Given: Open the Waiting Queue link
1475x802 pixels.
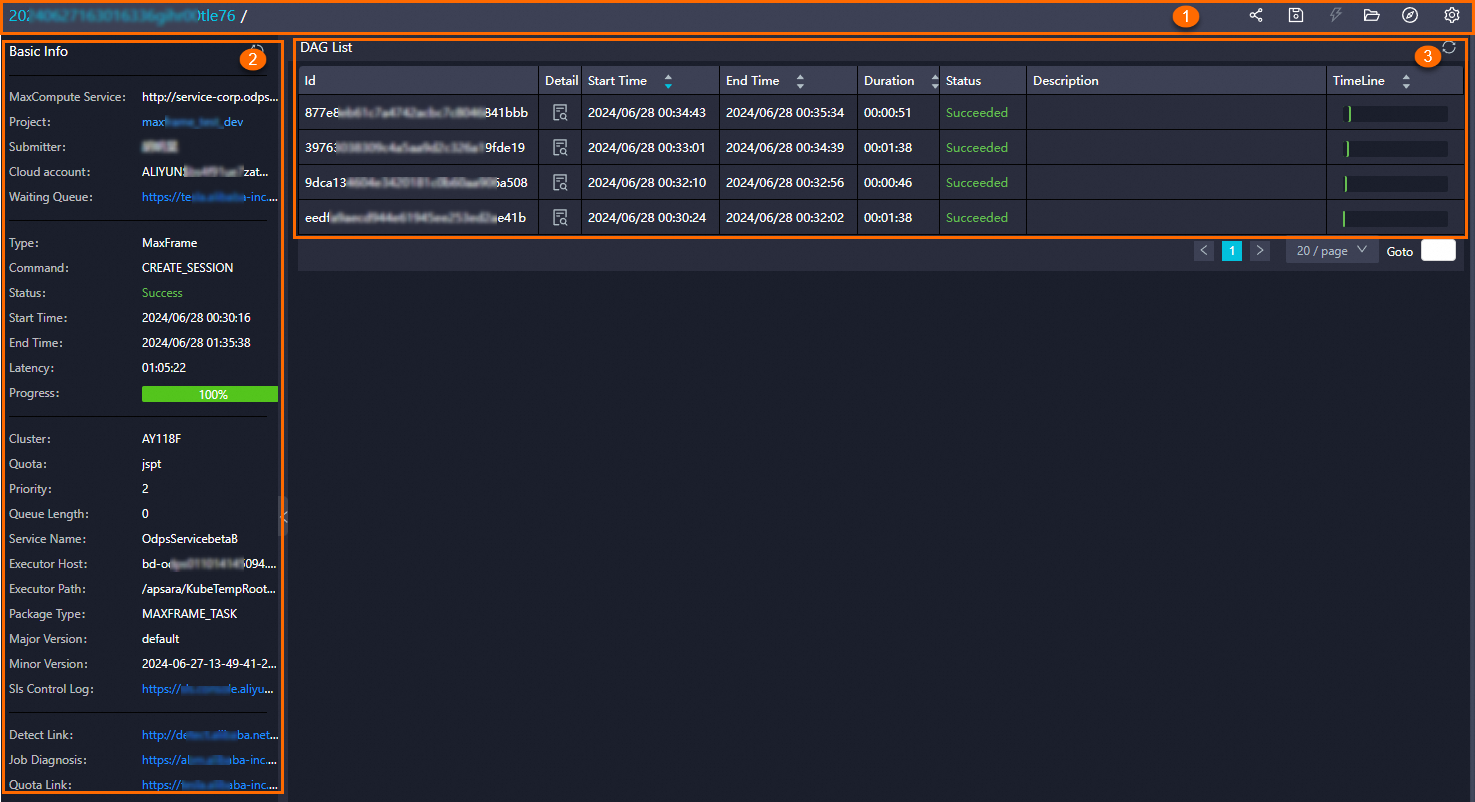Looking at the screenshot, I should [210, 197].
